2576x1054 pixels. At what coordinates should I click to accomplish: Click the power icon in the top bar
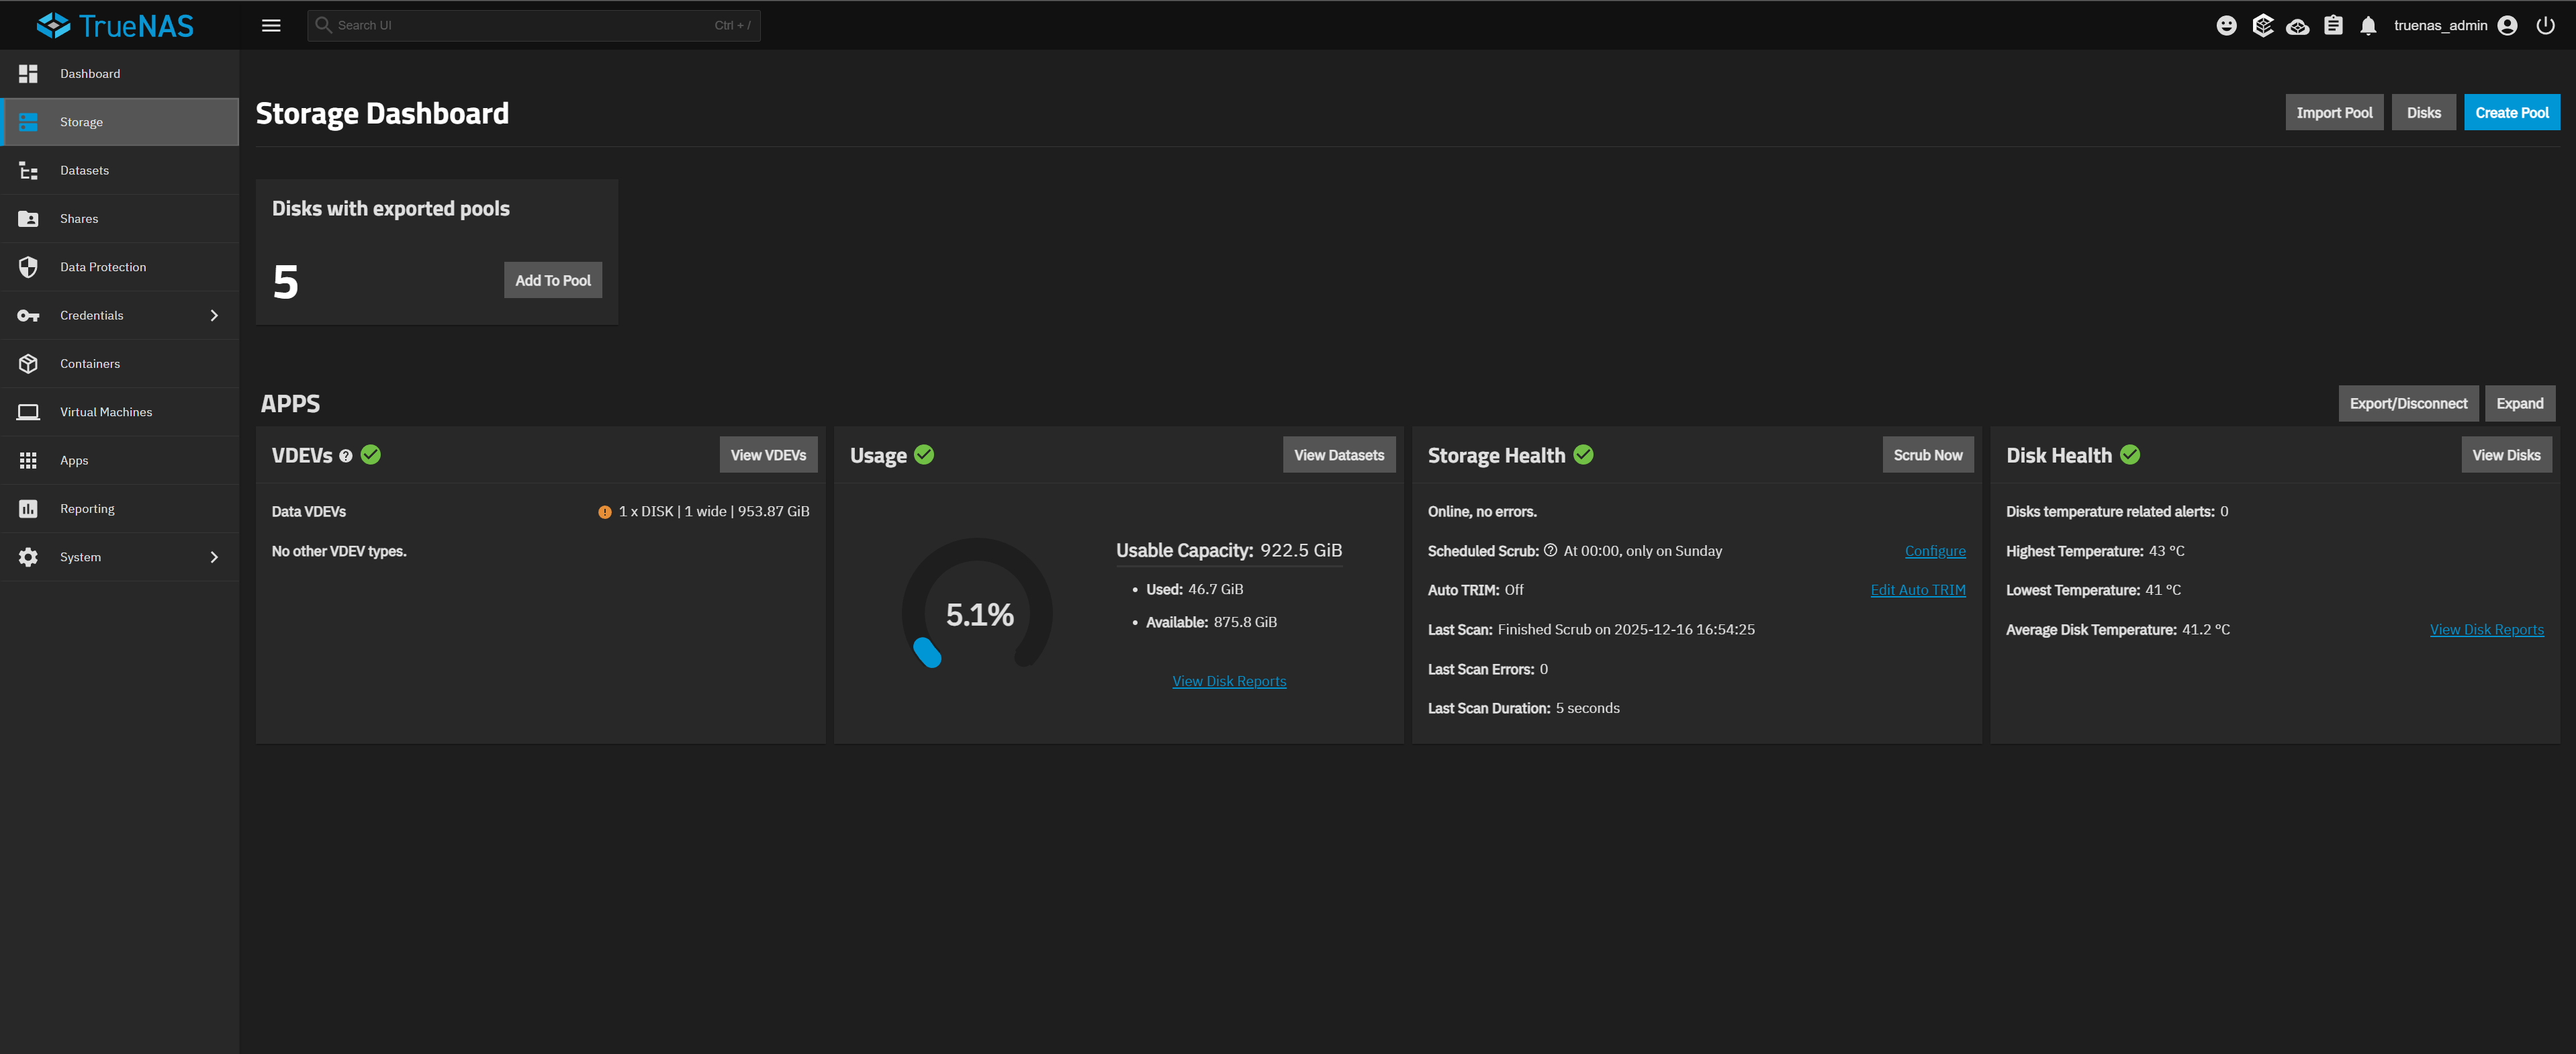(2545, 26)
